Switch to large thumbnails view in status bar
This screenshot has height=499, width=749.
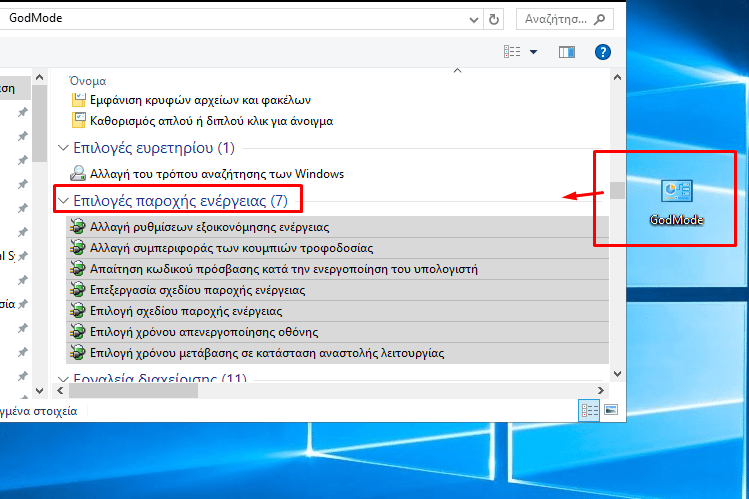point(611,410)
